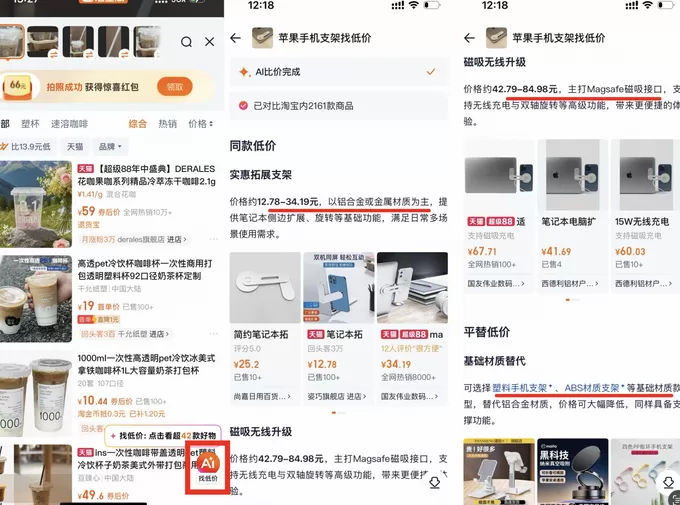Select fourth straw thumbnail
This screenshot has height=505, width=680.
pos(114,42)
